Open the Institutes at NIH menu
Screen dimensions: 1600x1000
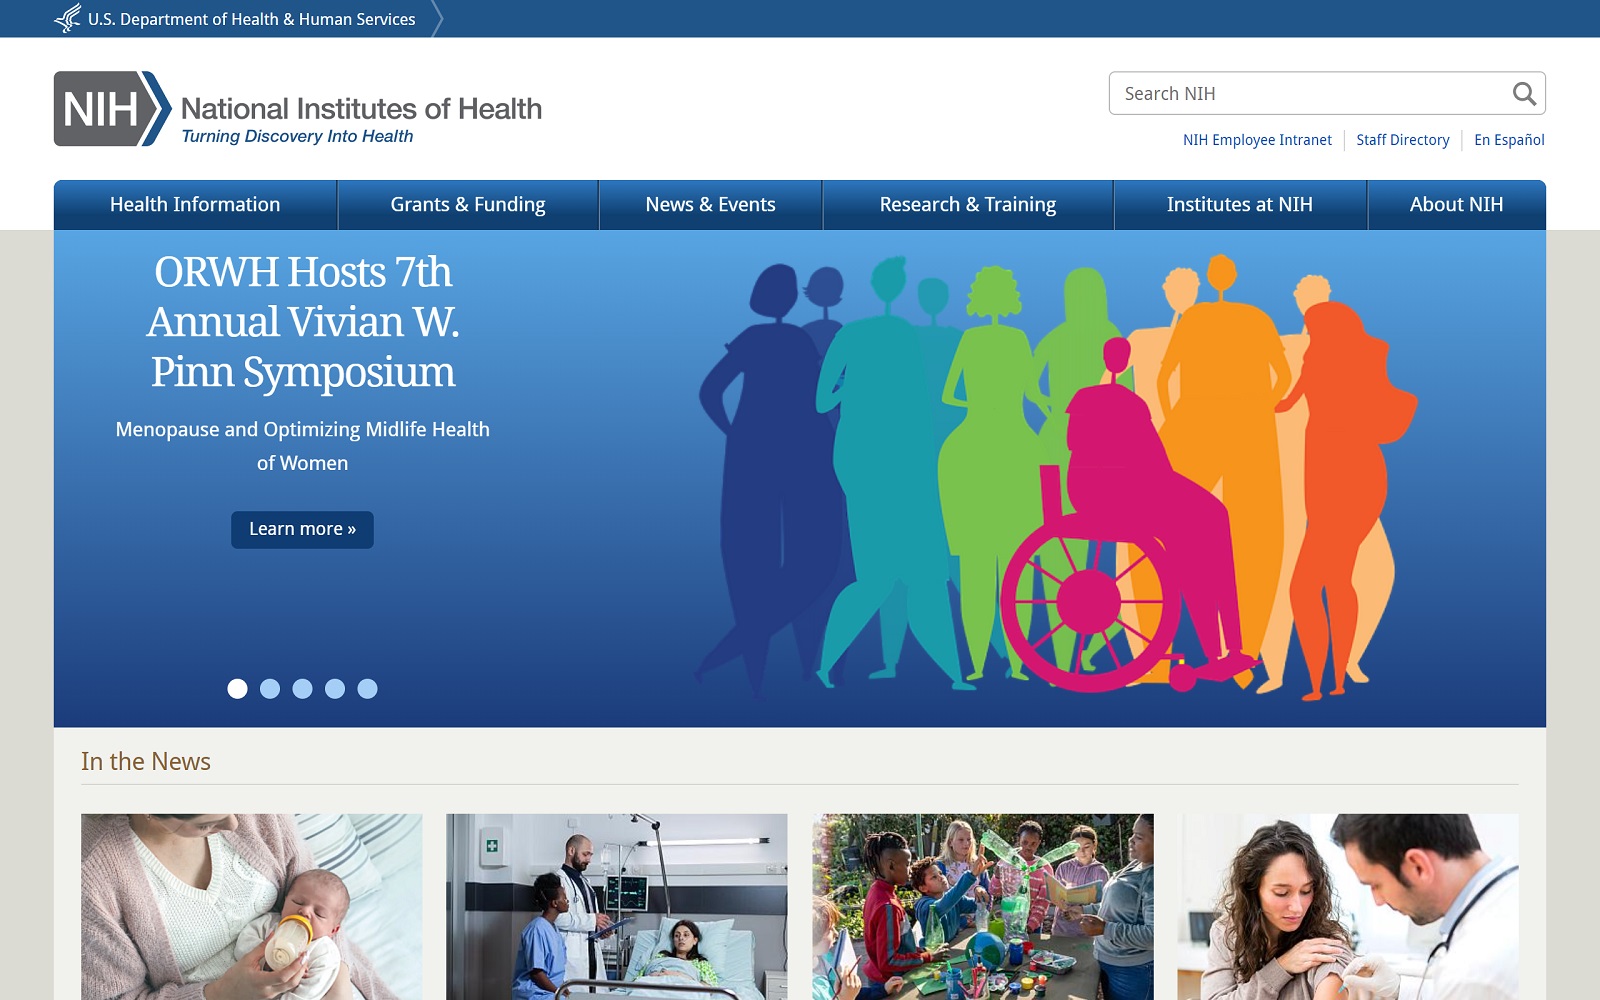[1240, 205]
